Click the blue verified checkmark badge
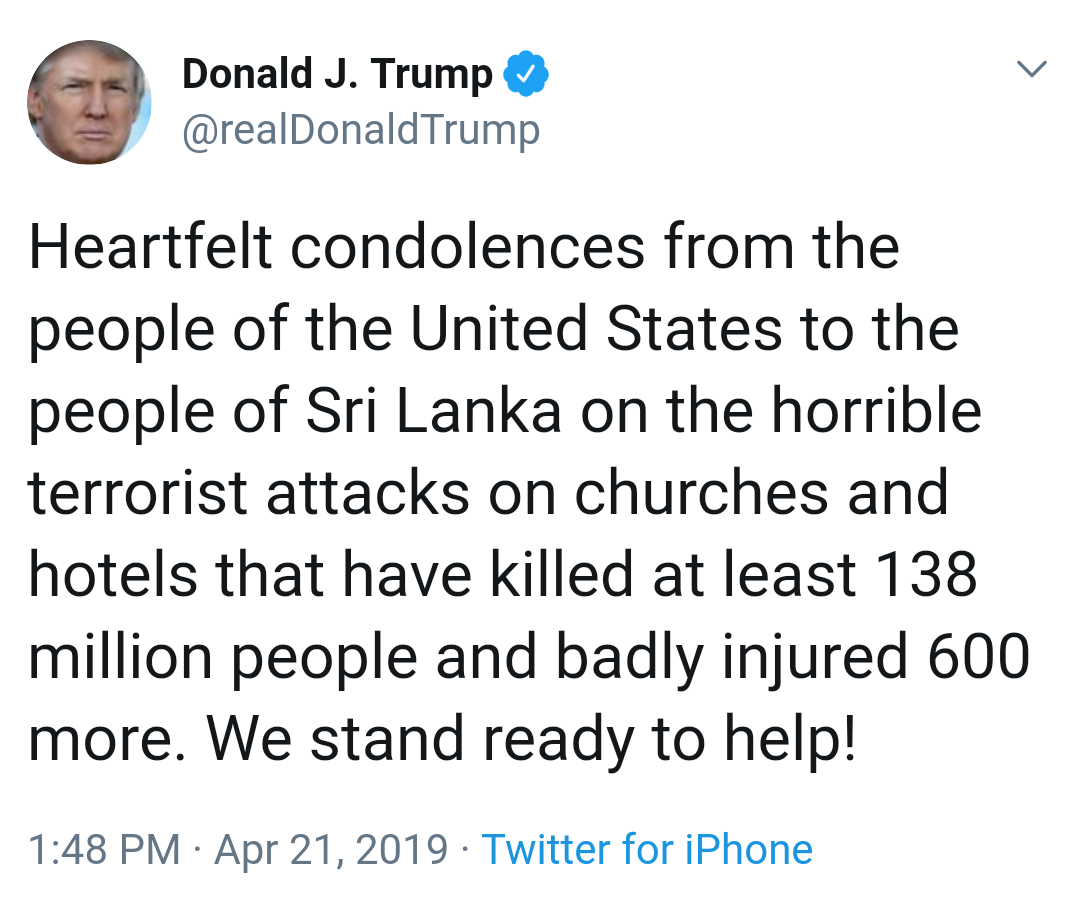This screenshot has width=1080, height=918. 526,73
